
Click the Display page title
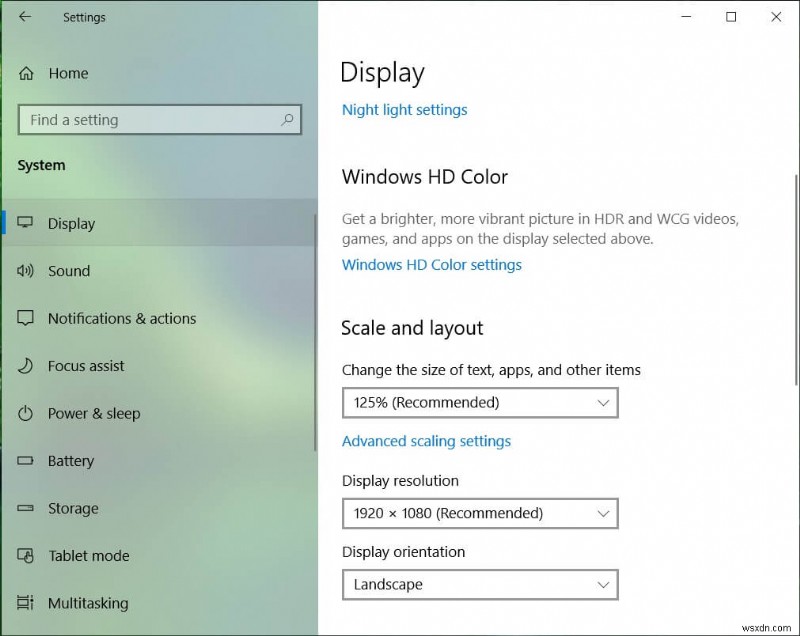tap(382, 72)
